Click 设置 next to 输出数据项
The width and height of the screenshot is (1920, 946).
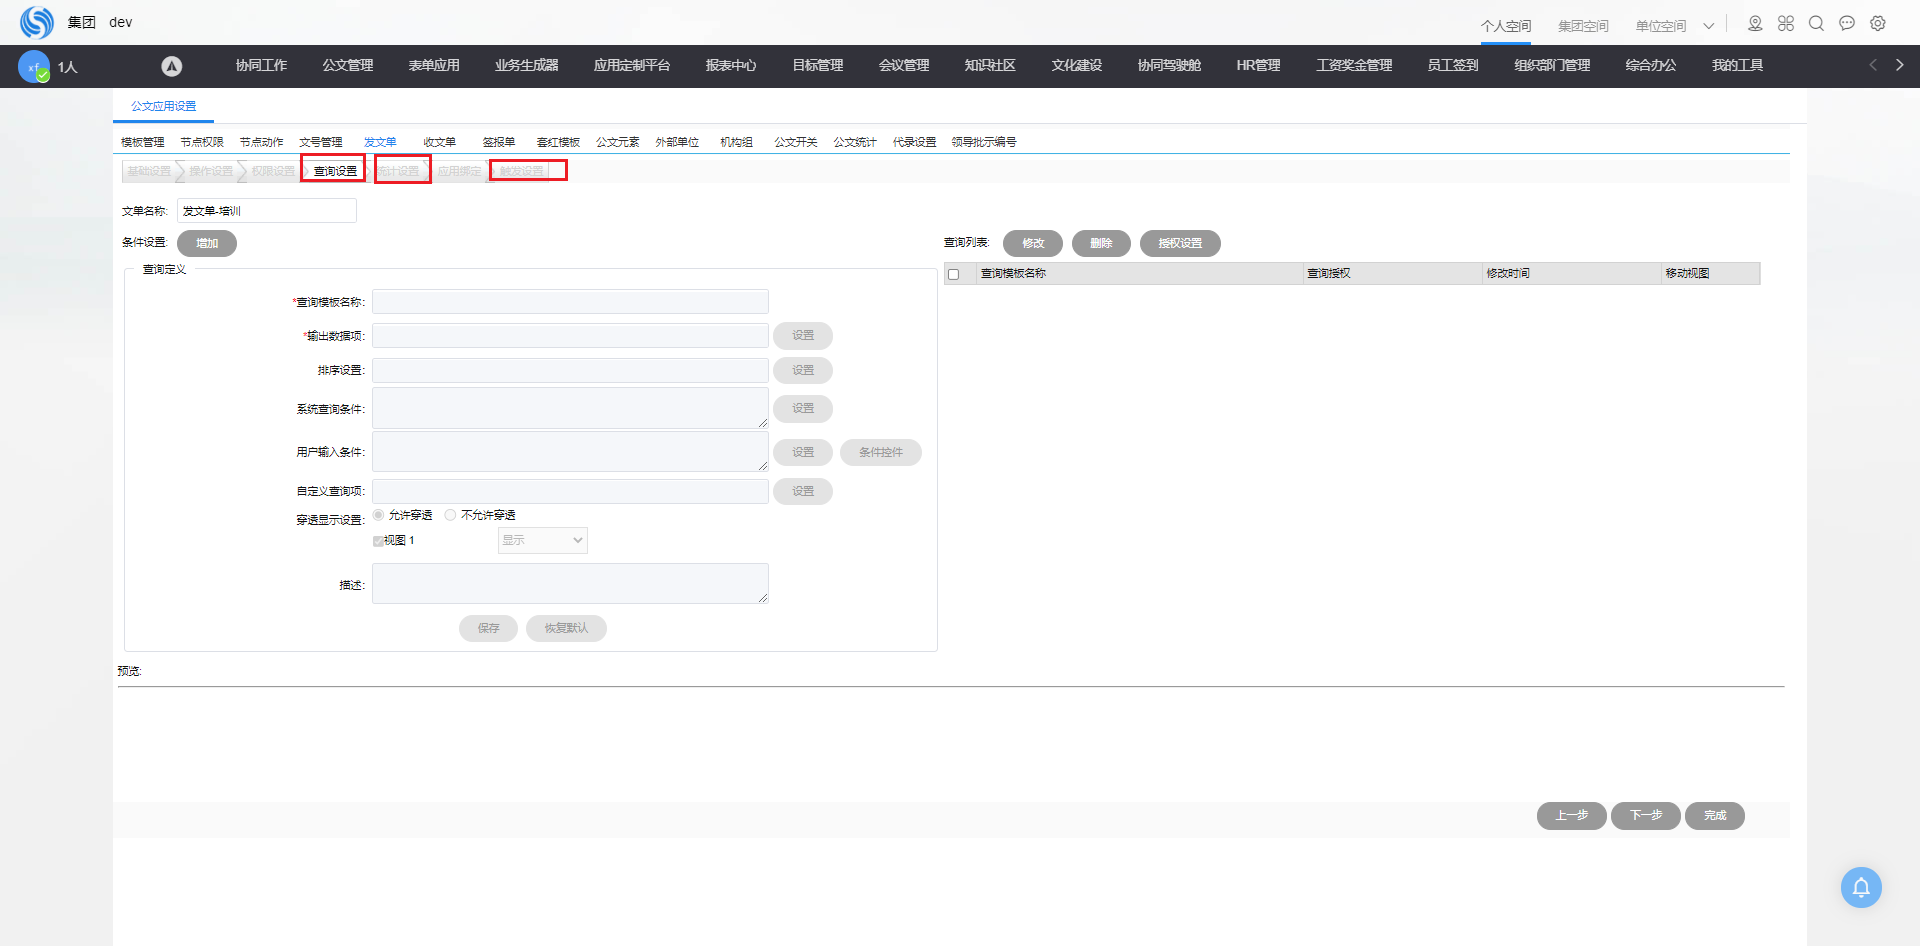(x=803, y=336)
